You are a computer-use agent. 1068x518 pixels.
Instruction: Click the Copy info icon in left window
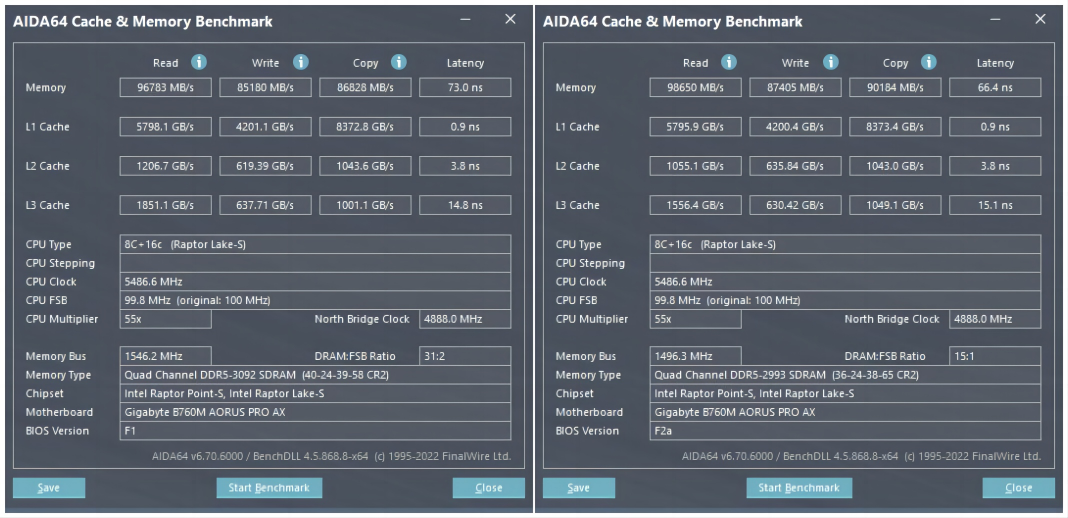399,63
